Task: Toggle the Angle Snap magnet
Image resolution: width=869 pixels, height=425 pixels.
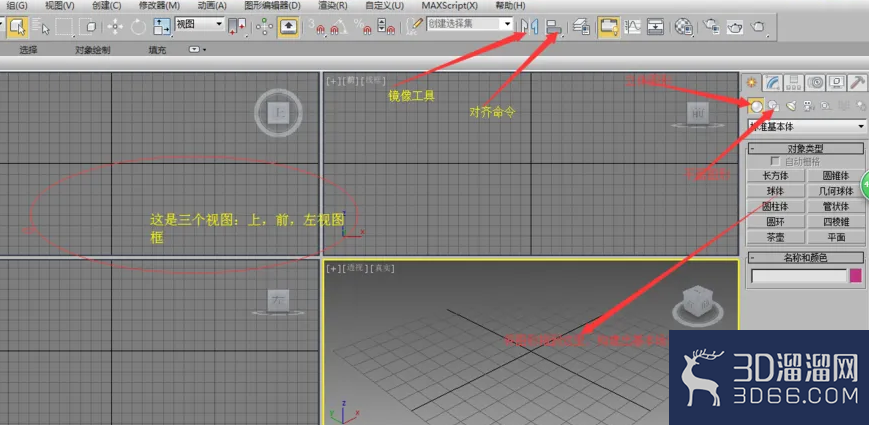Action: coord(339,26)
